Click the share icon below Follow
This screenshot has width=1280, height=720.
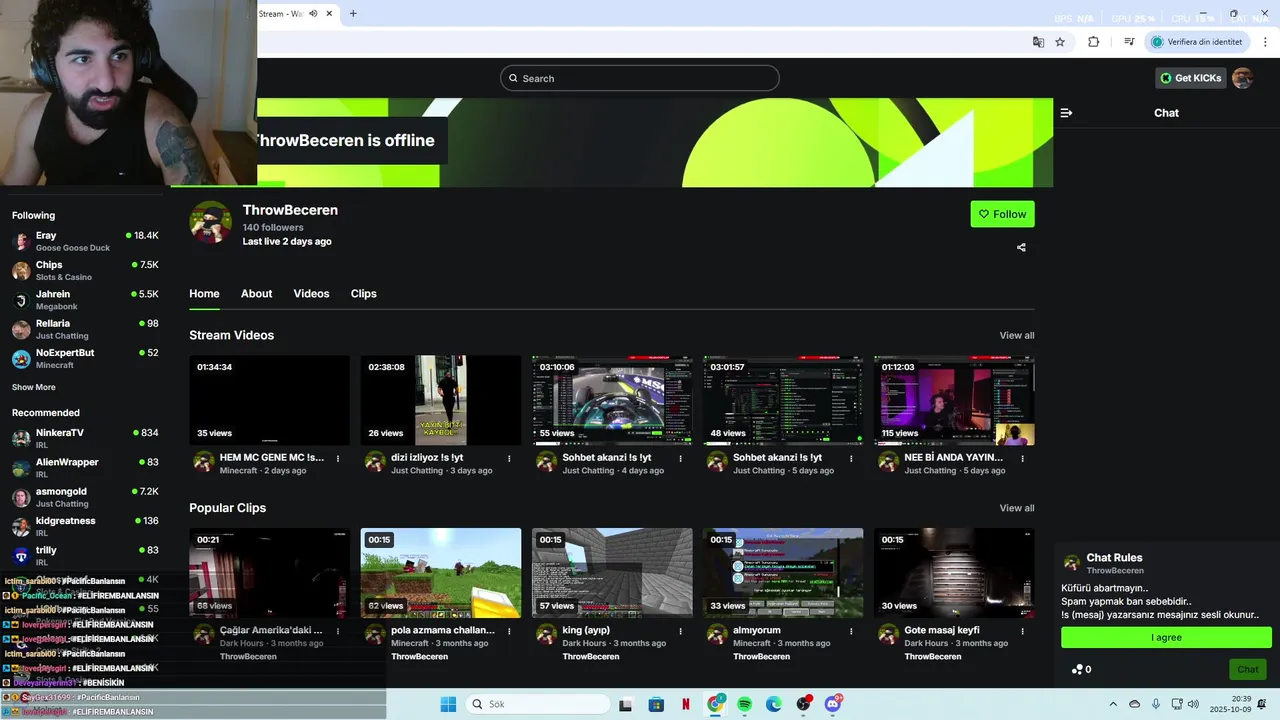pyautogui.click(x=1021, y=247)
